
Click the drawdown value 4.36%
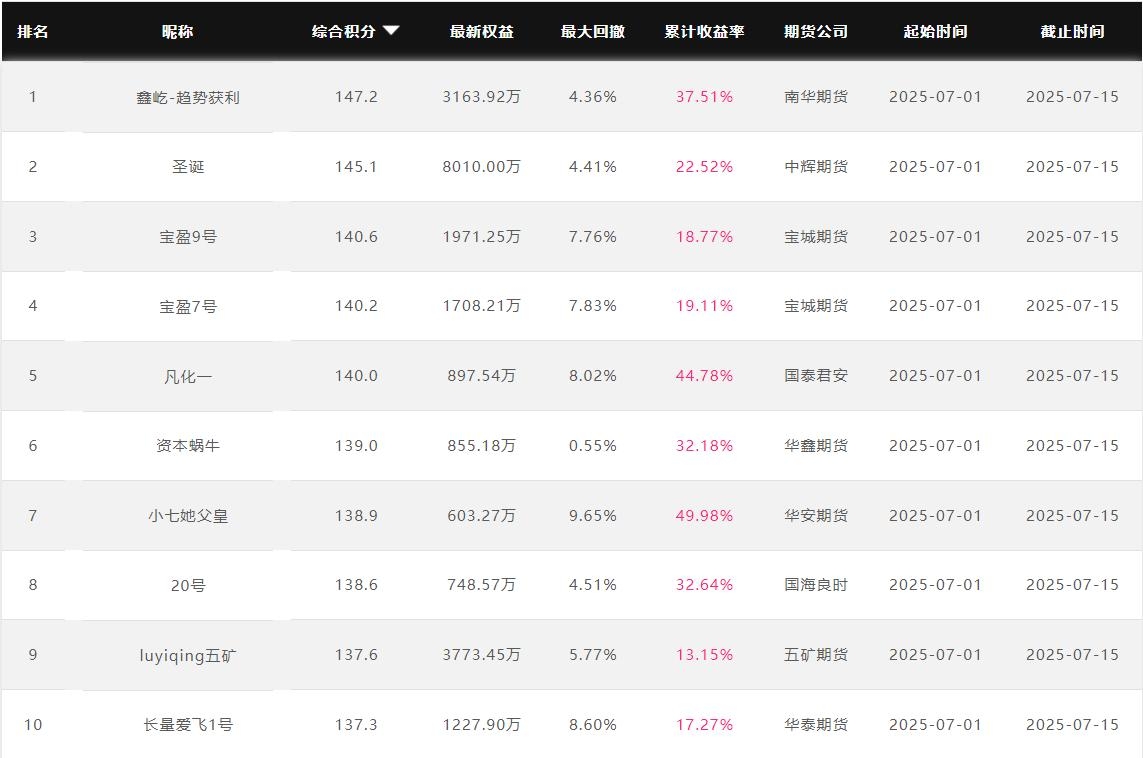(x=593, y=97)
